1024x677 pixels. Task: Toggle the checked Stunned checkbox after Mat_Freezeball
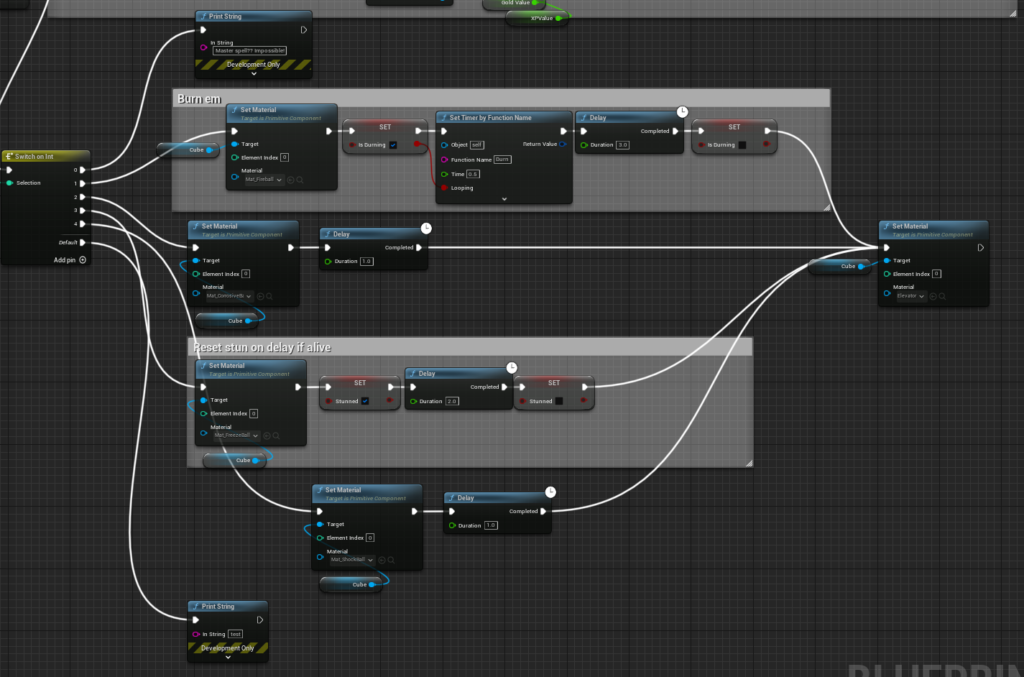tap(364, 401)
